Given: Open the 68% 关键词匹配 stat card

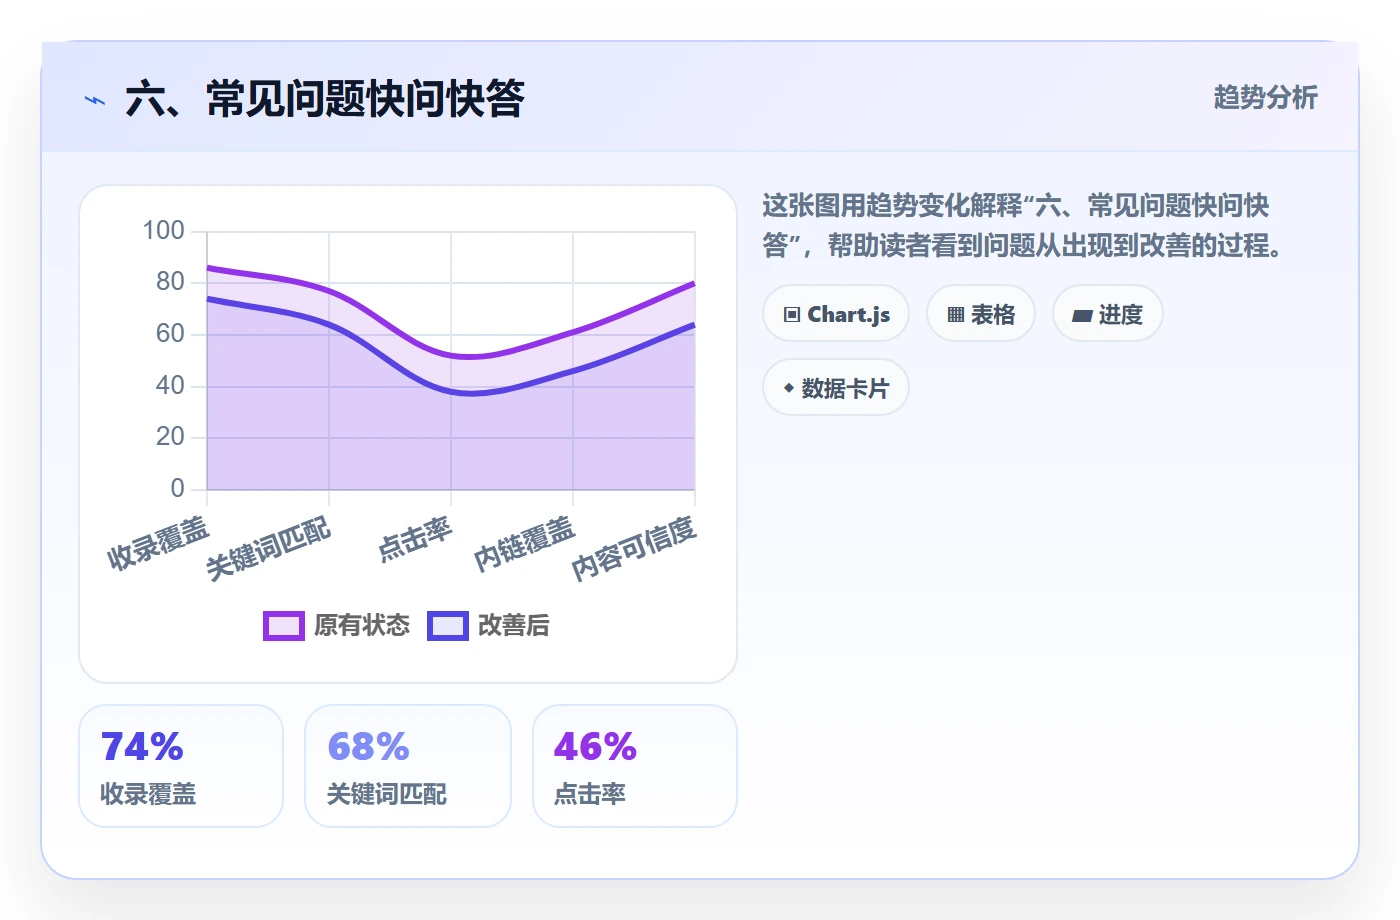Looking at the screenshot, I should point(408,766).
